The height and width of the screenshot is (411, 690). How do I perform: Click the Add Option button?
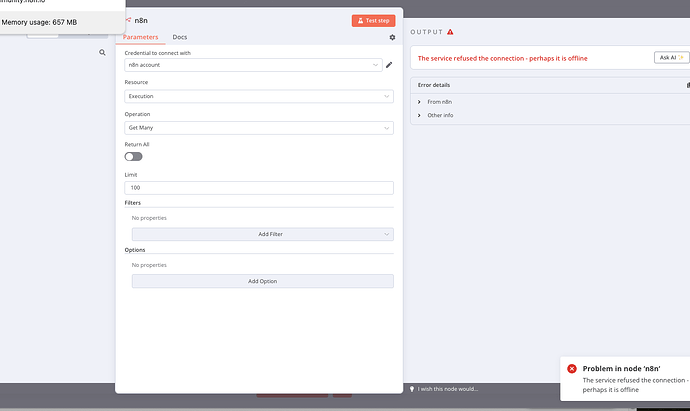tap(263, 281)
